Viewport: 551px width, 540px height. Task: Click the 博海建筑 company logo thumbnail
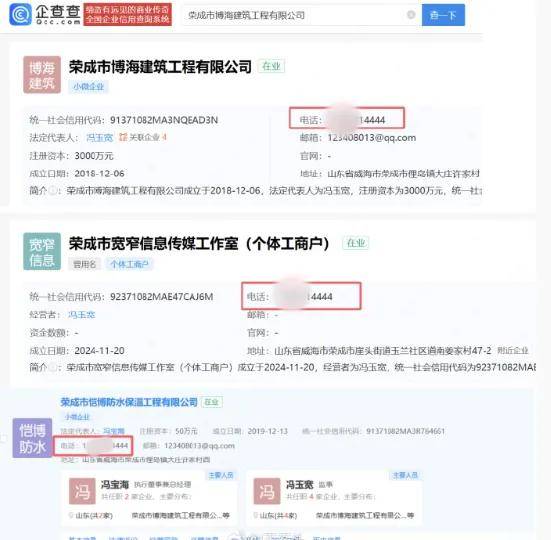coord(42,74)
